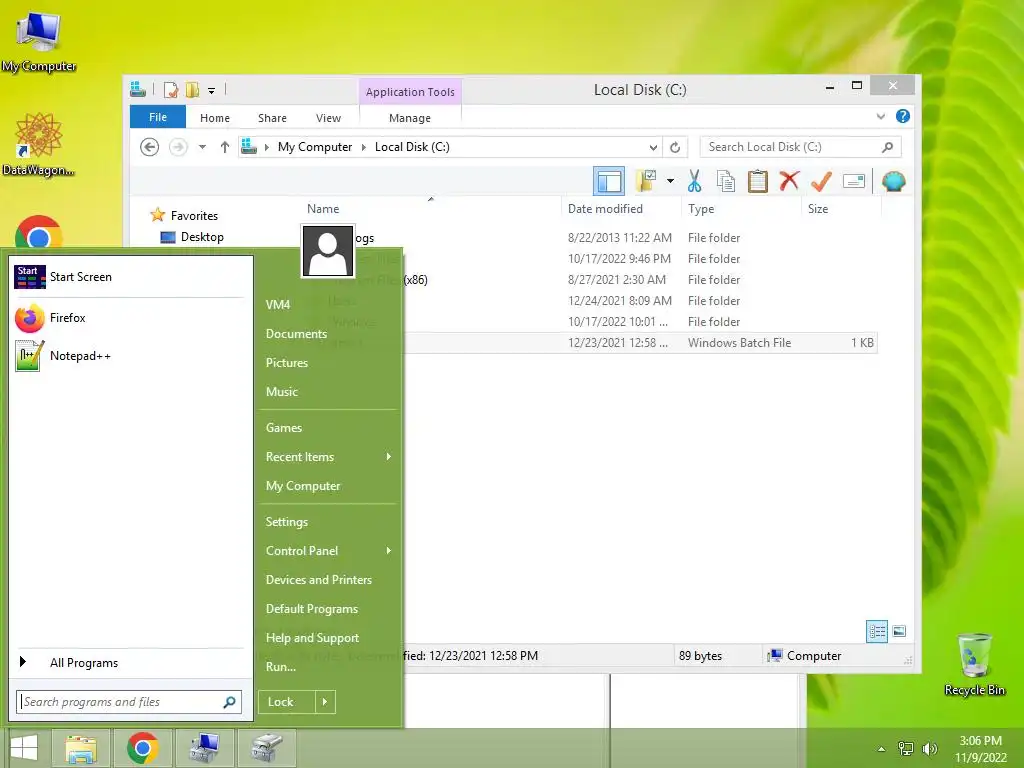Image resolution: width=1024 pixels, height=768 pixels.
Task: Toggle the navigation pane layout icon
Action: [609, 181]
